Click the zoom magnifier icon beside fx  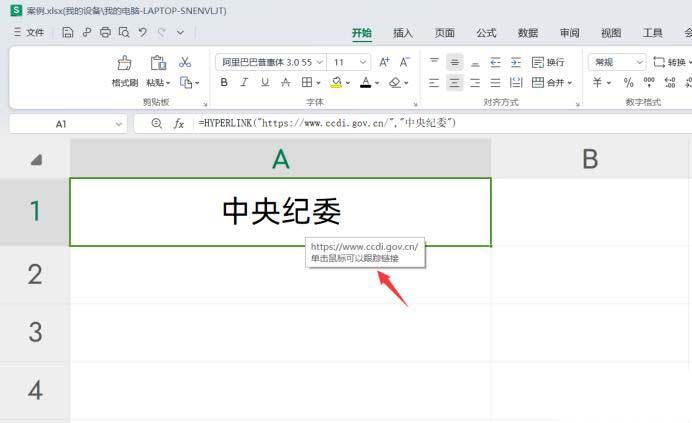pos(156,124)
